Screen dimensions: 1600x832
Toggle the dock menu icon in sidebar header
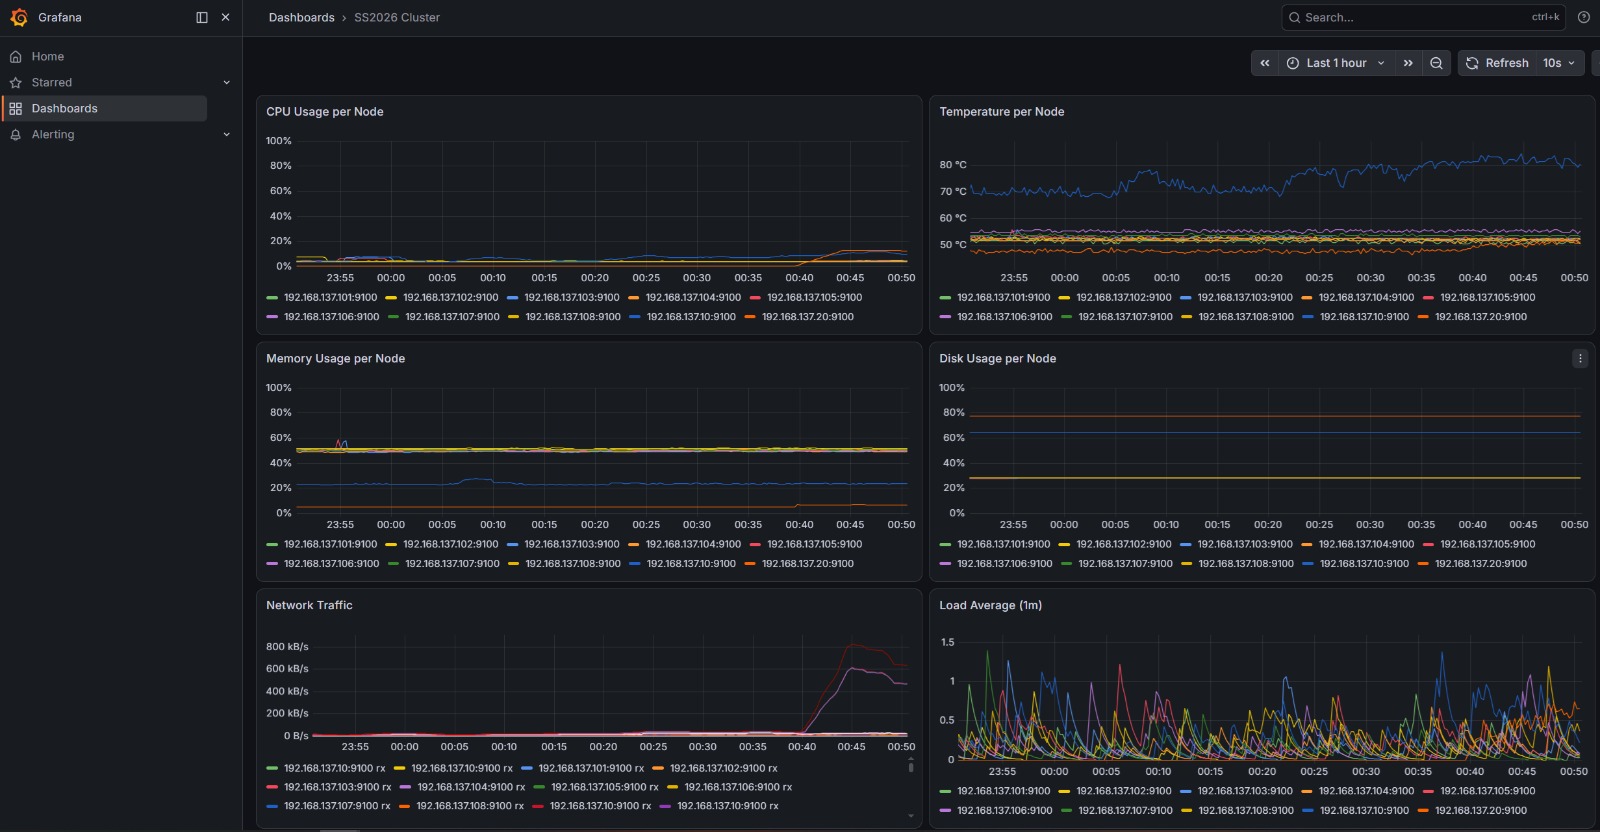point(202,17)
